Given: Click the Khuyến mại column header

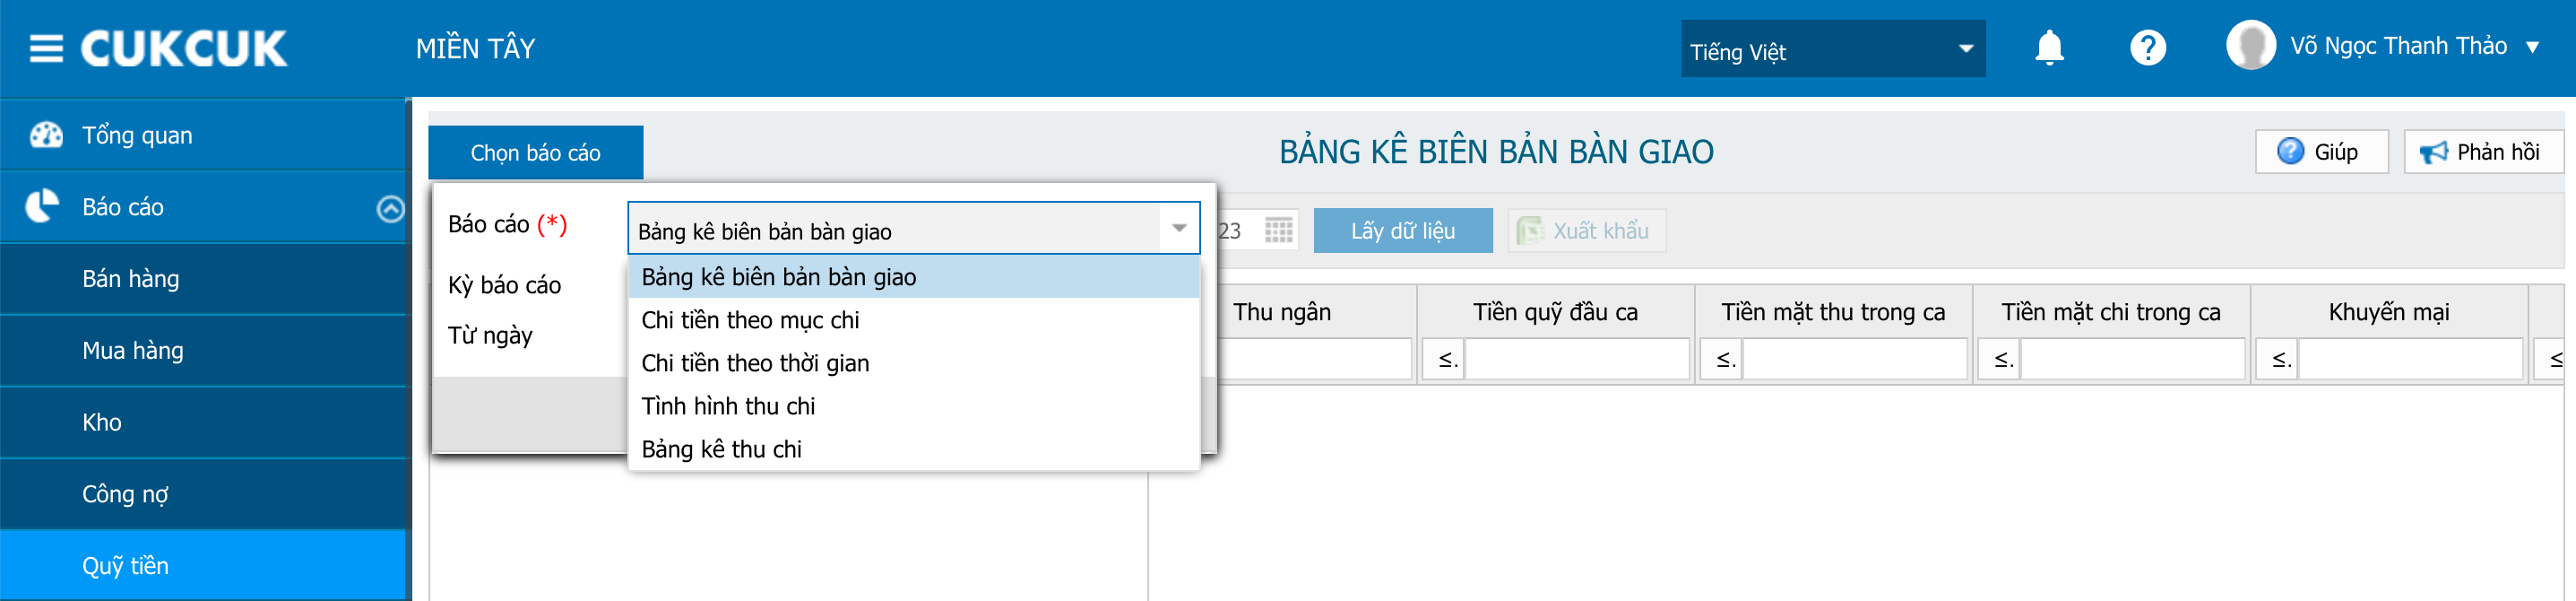Looking at the screenshot, I should tap(2389, 312).
